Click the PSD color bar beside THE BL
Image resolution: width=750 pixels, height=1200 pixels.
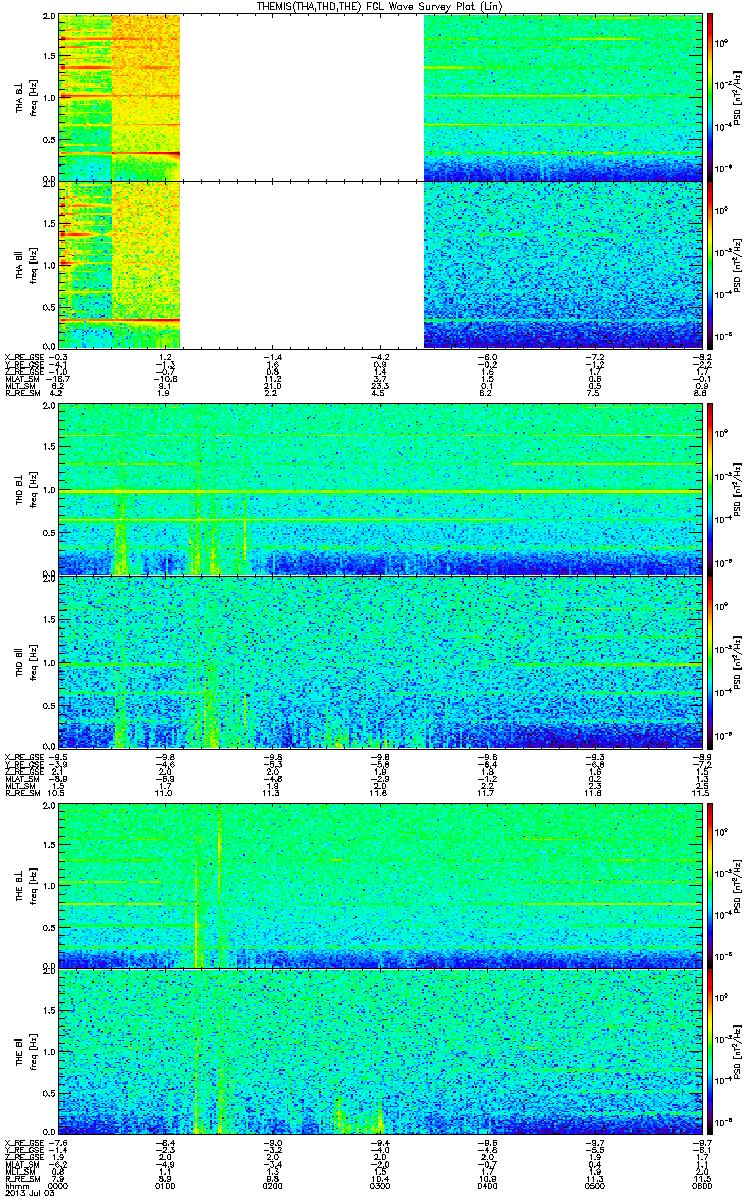pyautogui.click(x=711, y=885)
